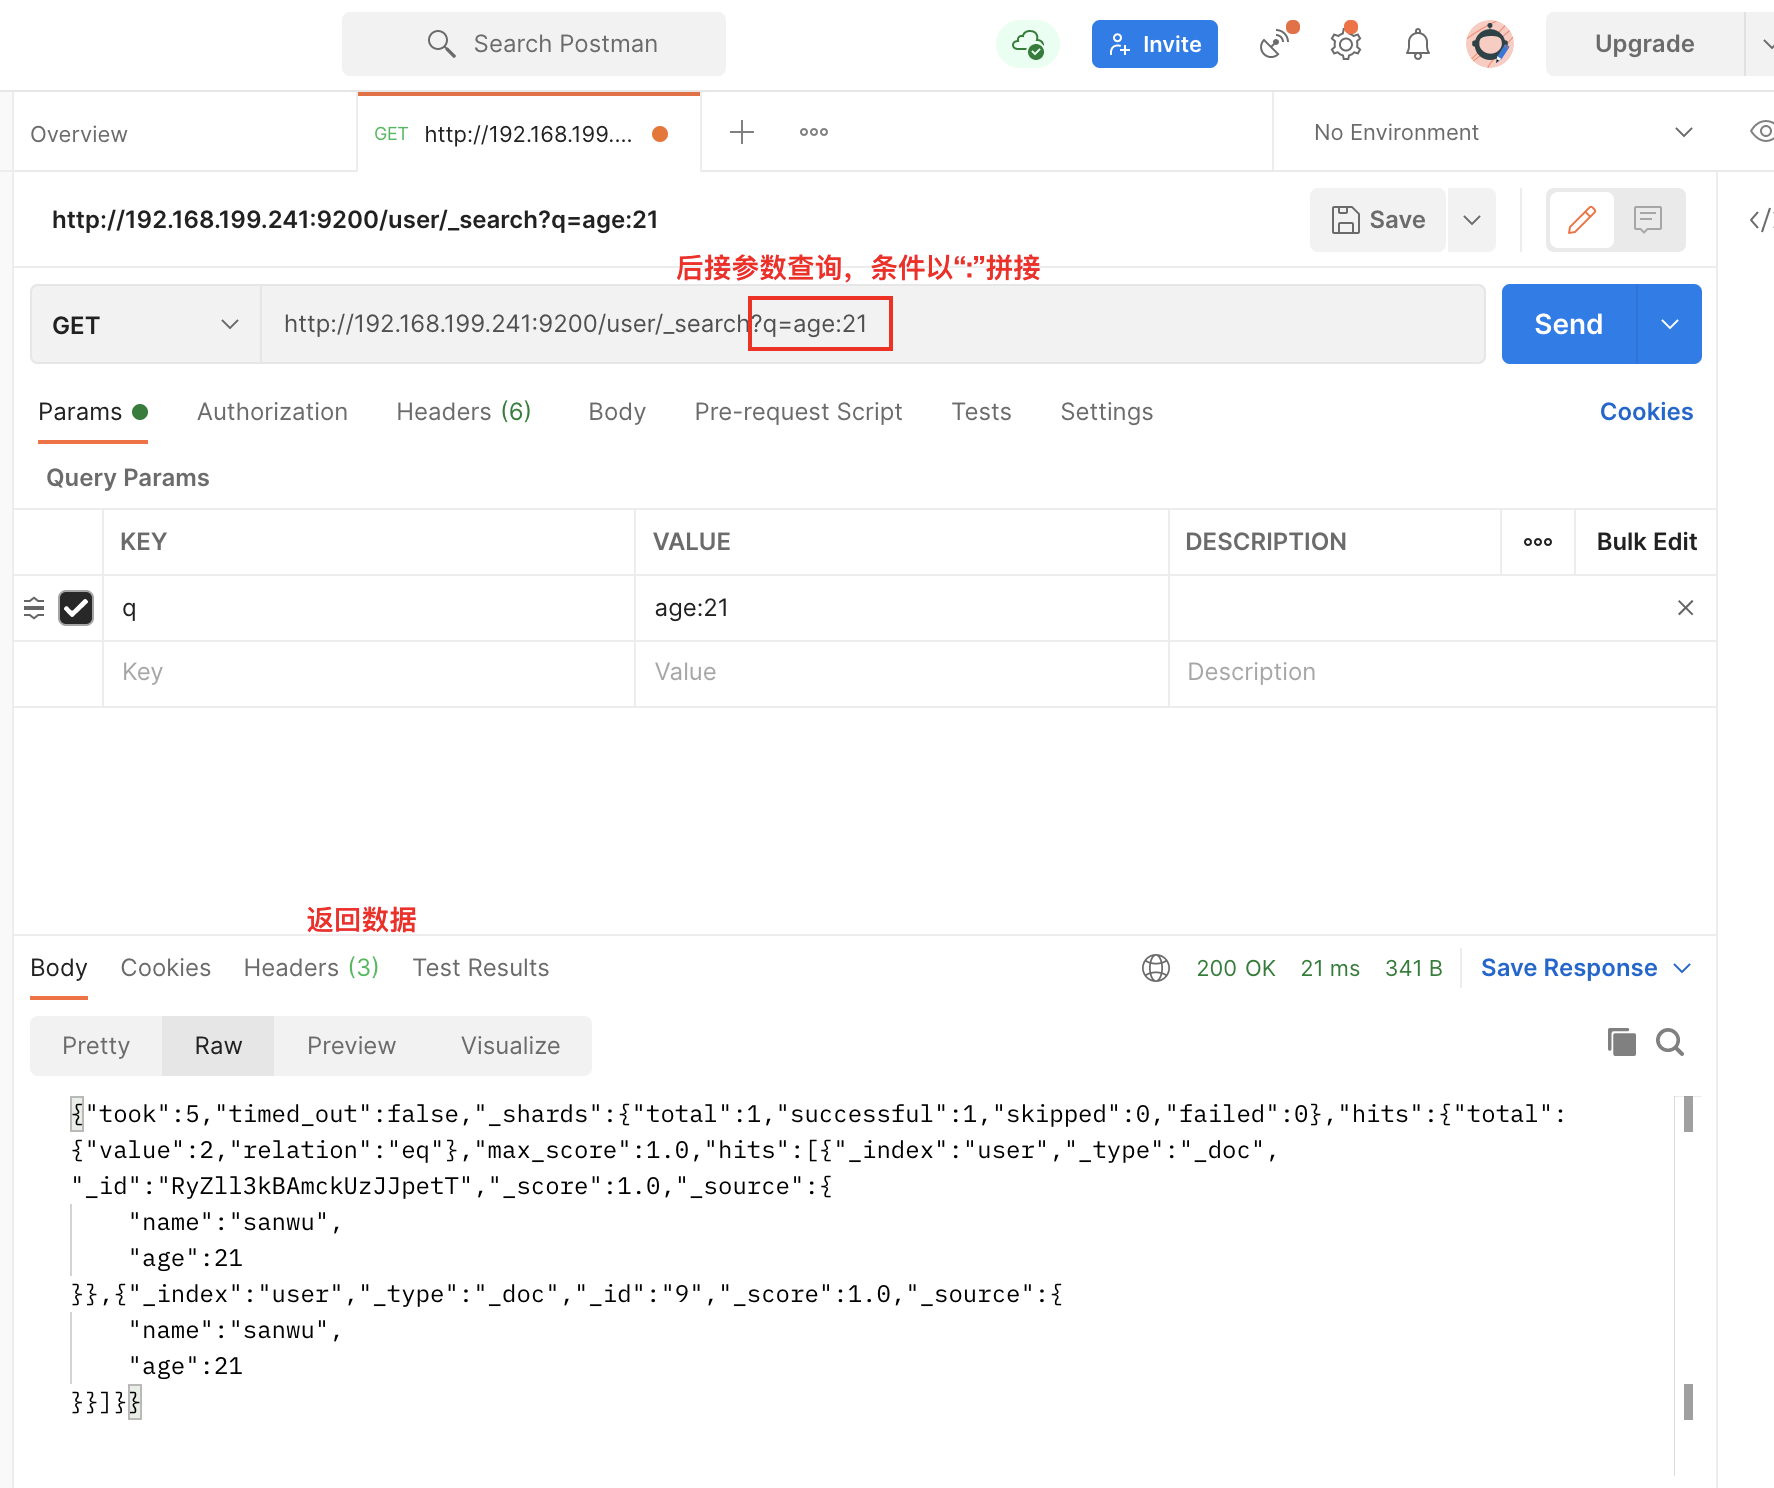
Task: Click the 341 B response size
Action: pos(1414,968)
